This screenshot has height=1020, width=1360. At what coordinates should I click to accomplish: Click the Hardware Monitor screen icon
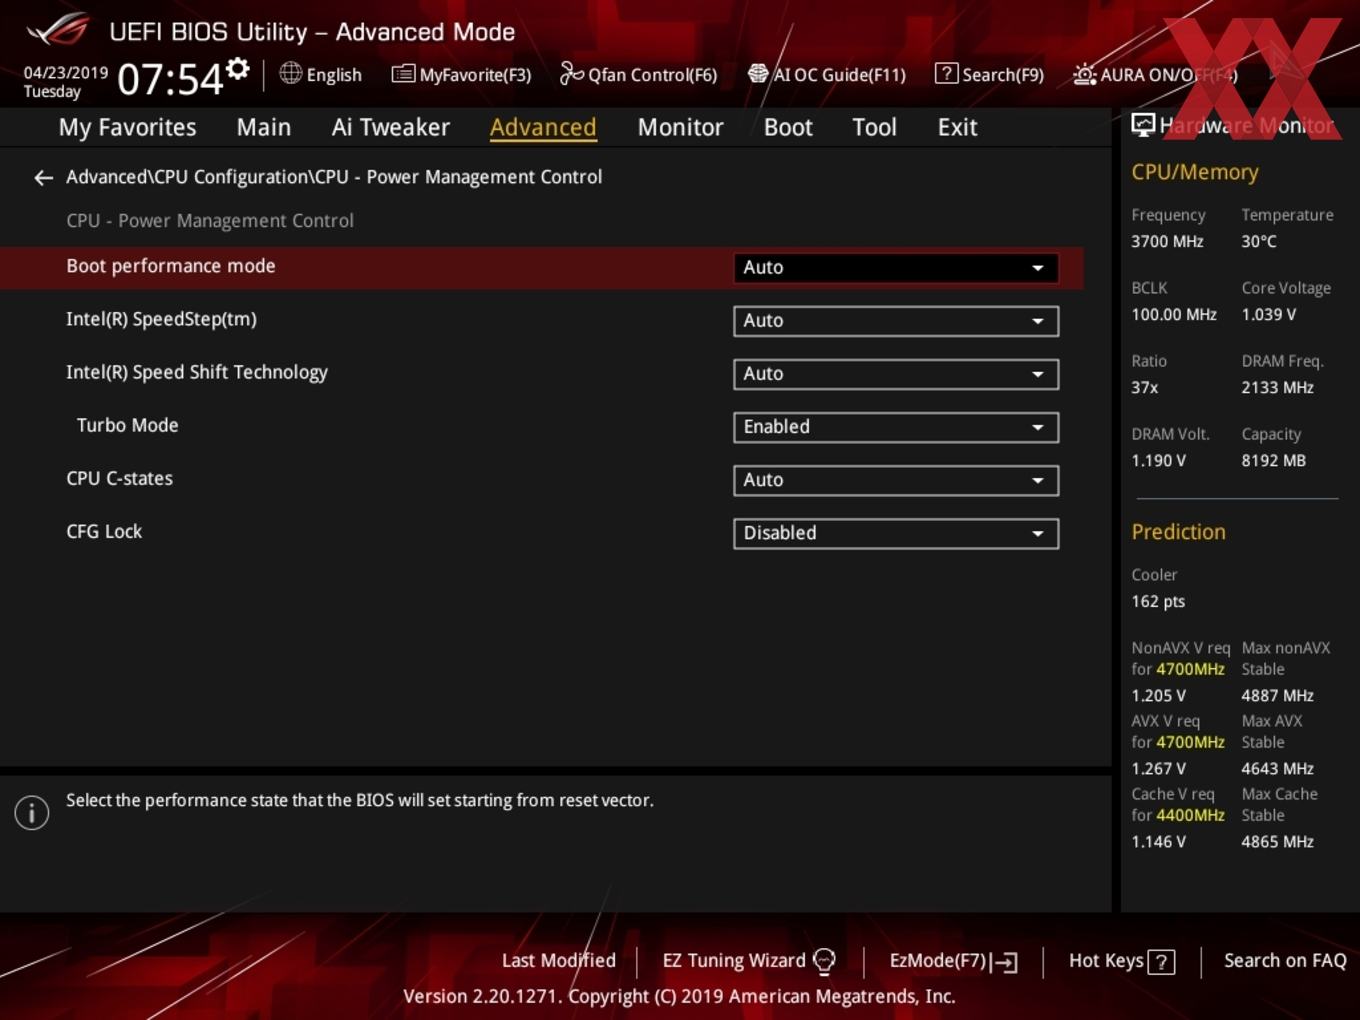click(x=1143, y=125)
